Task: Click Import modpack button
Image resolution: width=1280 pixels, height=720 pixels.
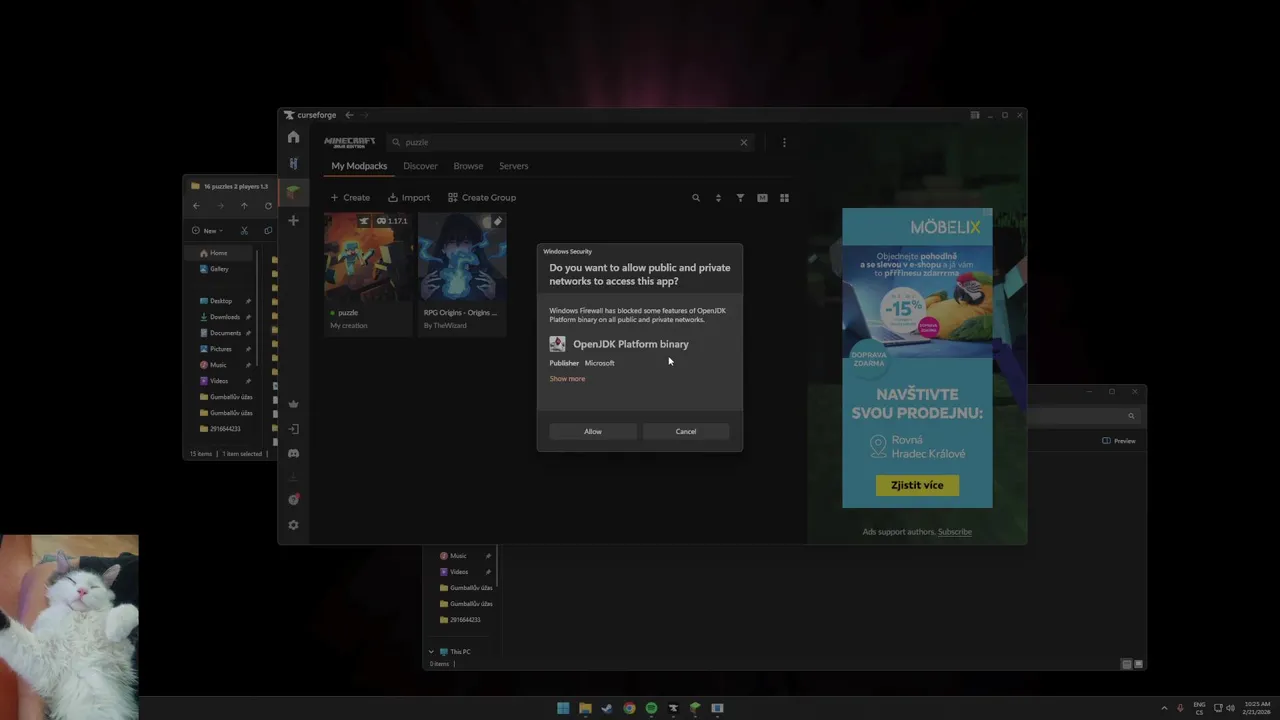Action: coord(409,198)
